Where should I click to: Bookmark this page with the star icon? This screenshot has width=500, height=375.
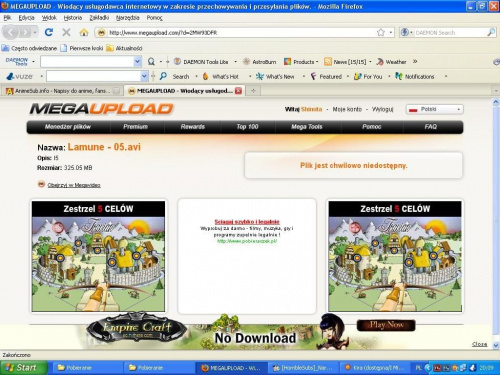pyautogui.click(x=381, y=32)
